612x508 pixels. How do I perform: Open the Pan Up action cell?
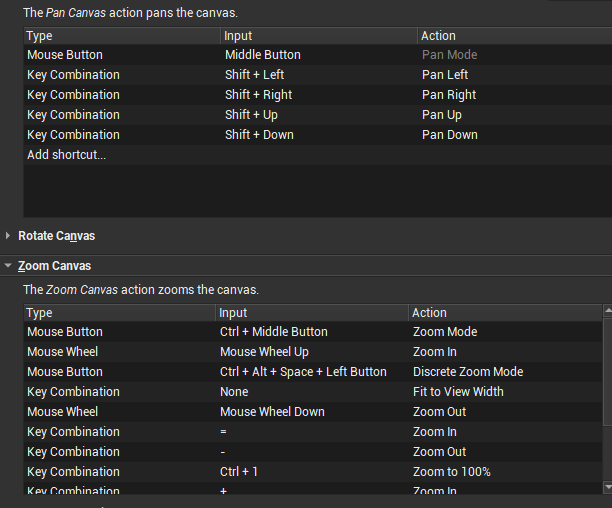(x=442, y=115)
